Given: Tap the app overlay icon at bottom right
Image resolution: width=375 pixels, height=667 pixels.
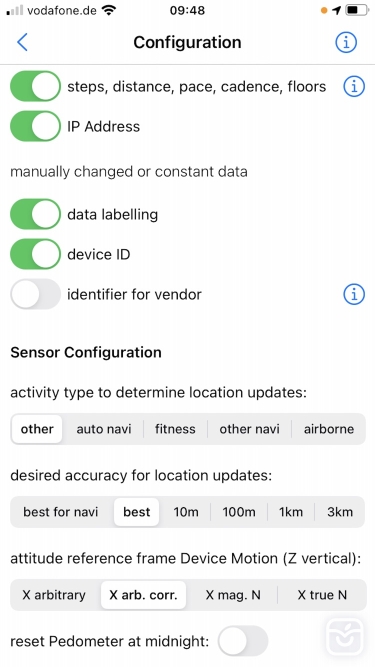Looking at the screenshot, I should [x=345, y=636].
